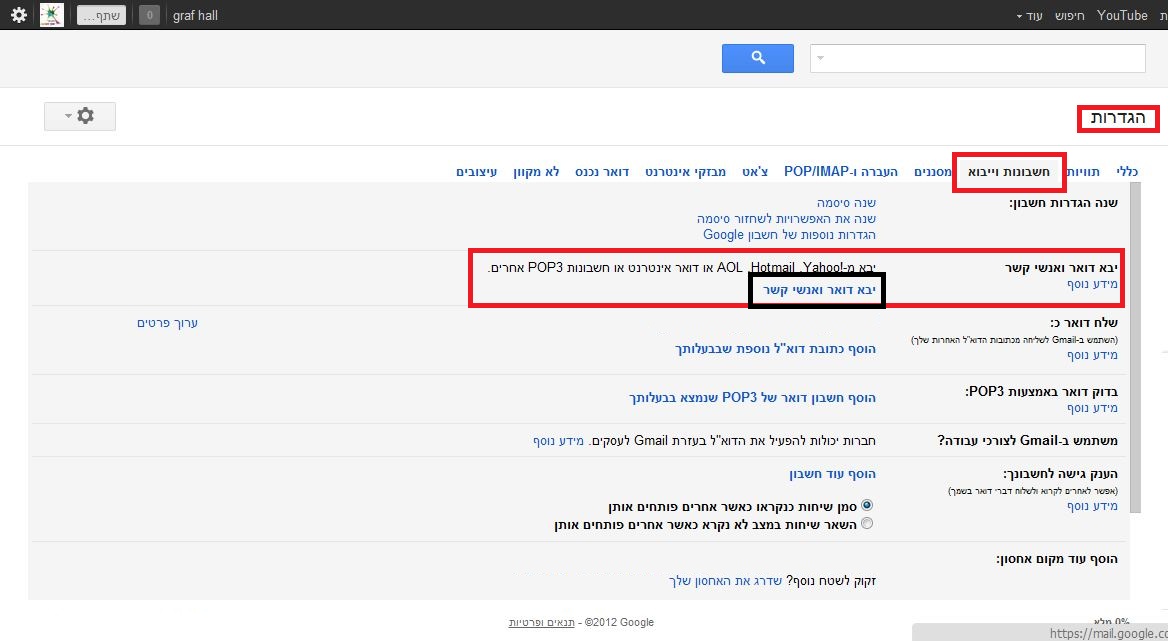Click "הוסף חשבון דואר של POP3 שנמצא בבעלותך"
The height and width of the screenshot is (641, 1168).
click(x=752, y=398)
